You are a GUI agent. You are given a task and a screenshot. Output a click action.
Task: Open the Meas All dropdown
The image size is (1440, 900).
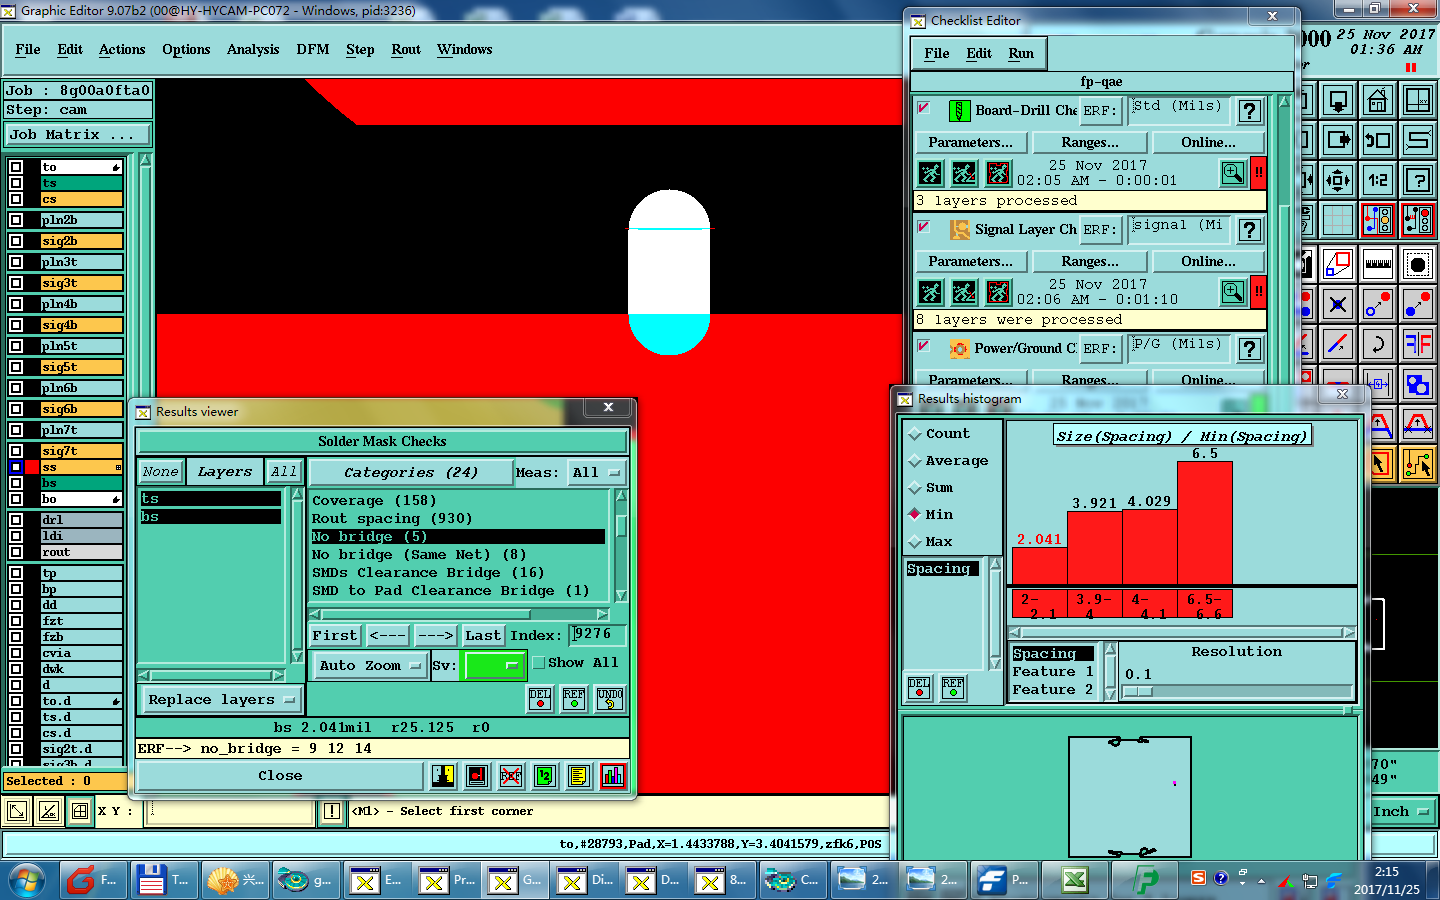coord(596,472)
